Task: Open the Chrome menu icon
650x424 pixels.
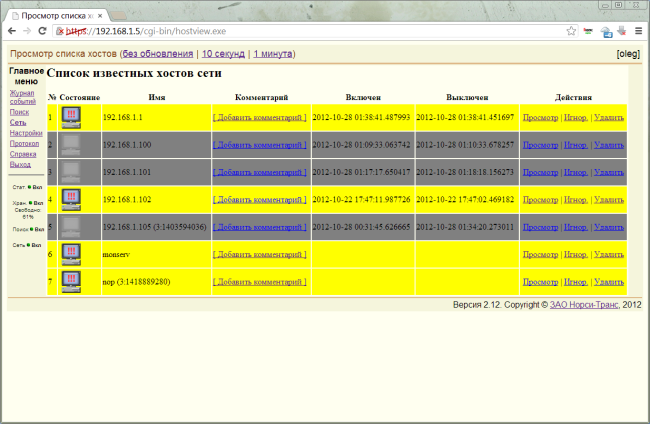Action: (x=636, y=31)
